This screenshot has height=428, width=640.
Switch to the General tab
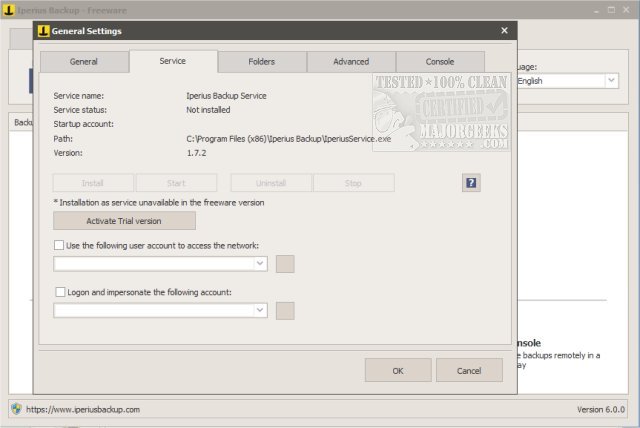84,62
